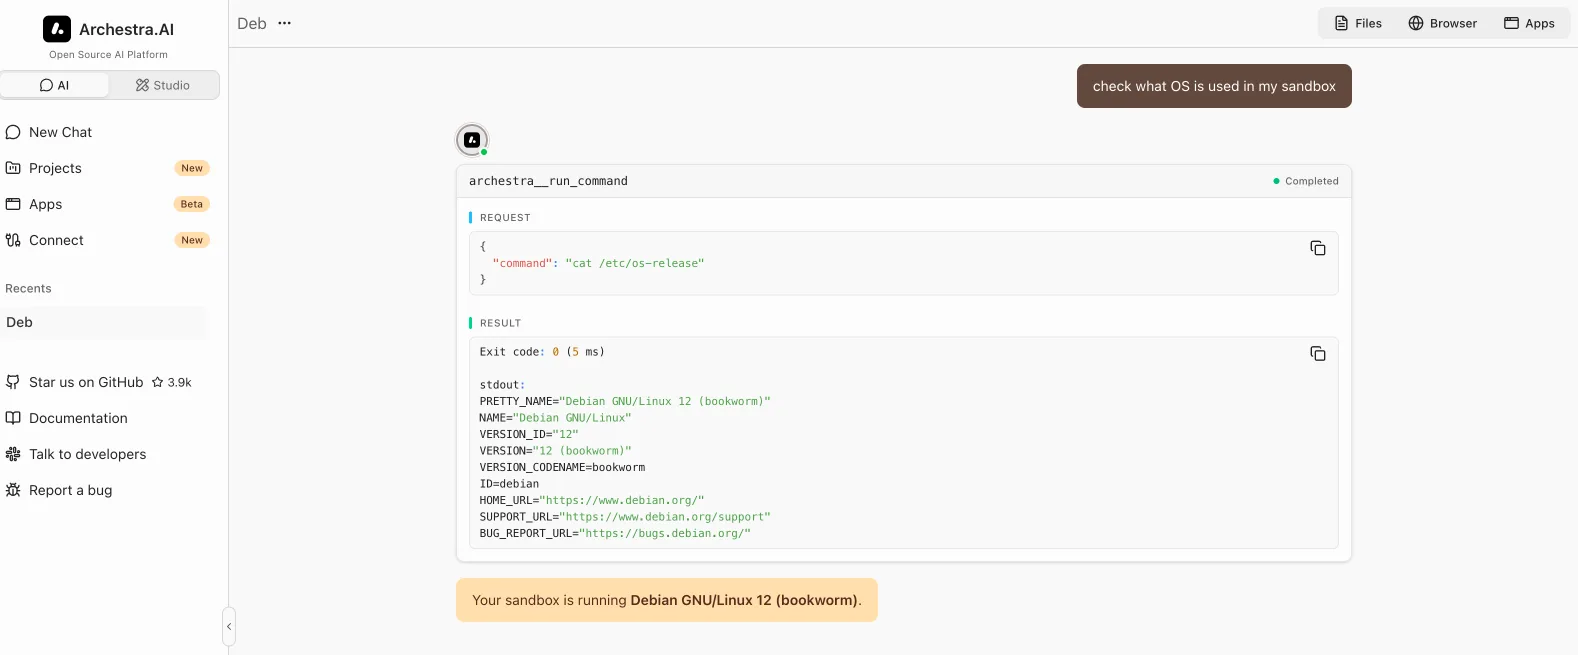Click the RESULT section label

(x=500, y=323)
